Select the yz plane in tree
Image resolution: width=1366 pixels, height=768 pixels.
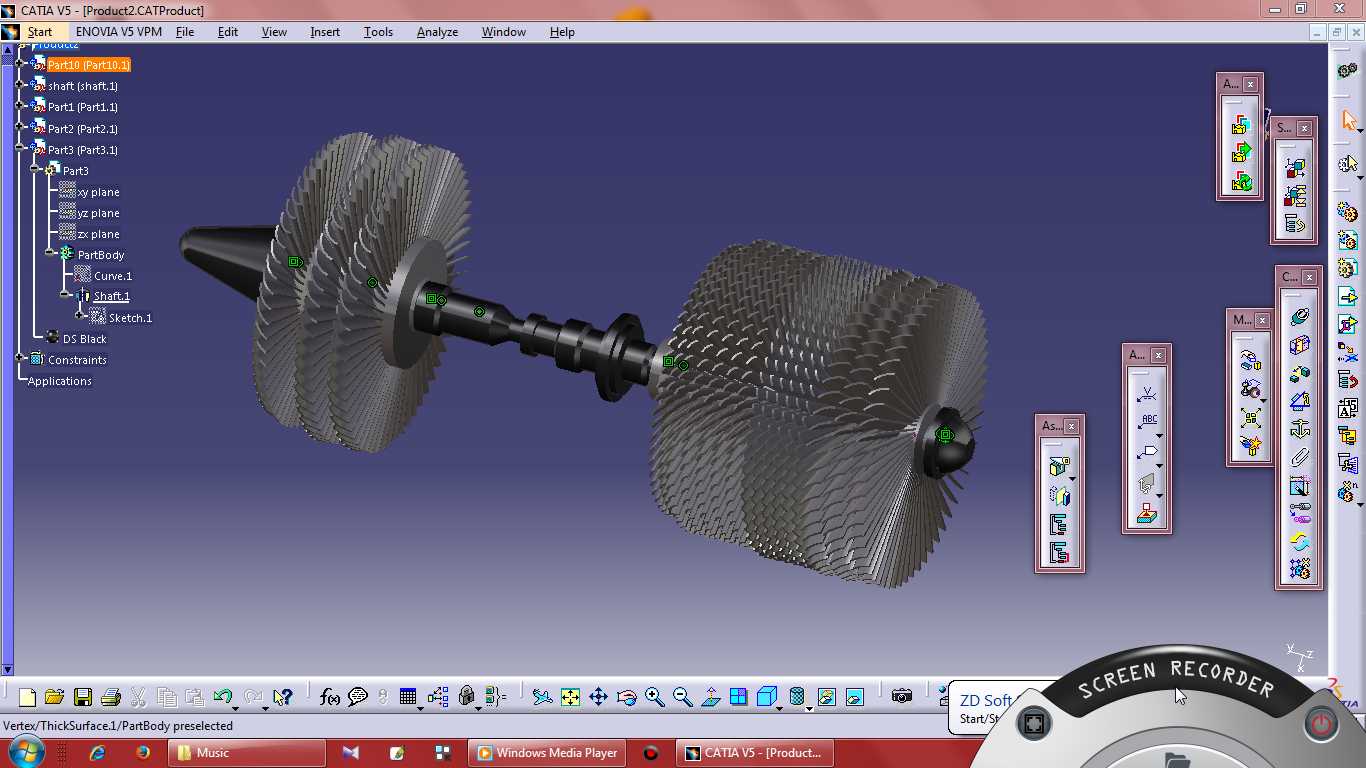point(98,213)
